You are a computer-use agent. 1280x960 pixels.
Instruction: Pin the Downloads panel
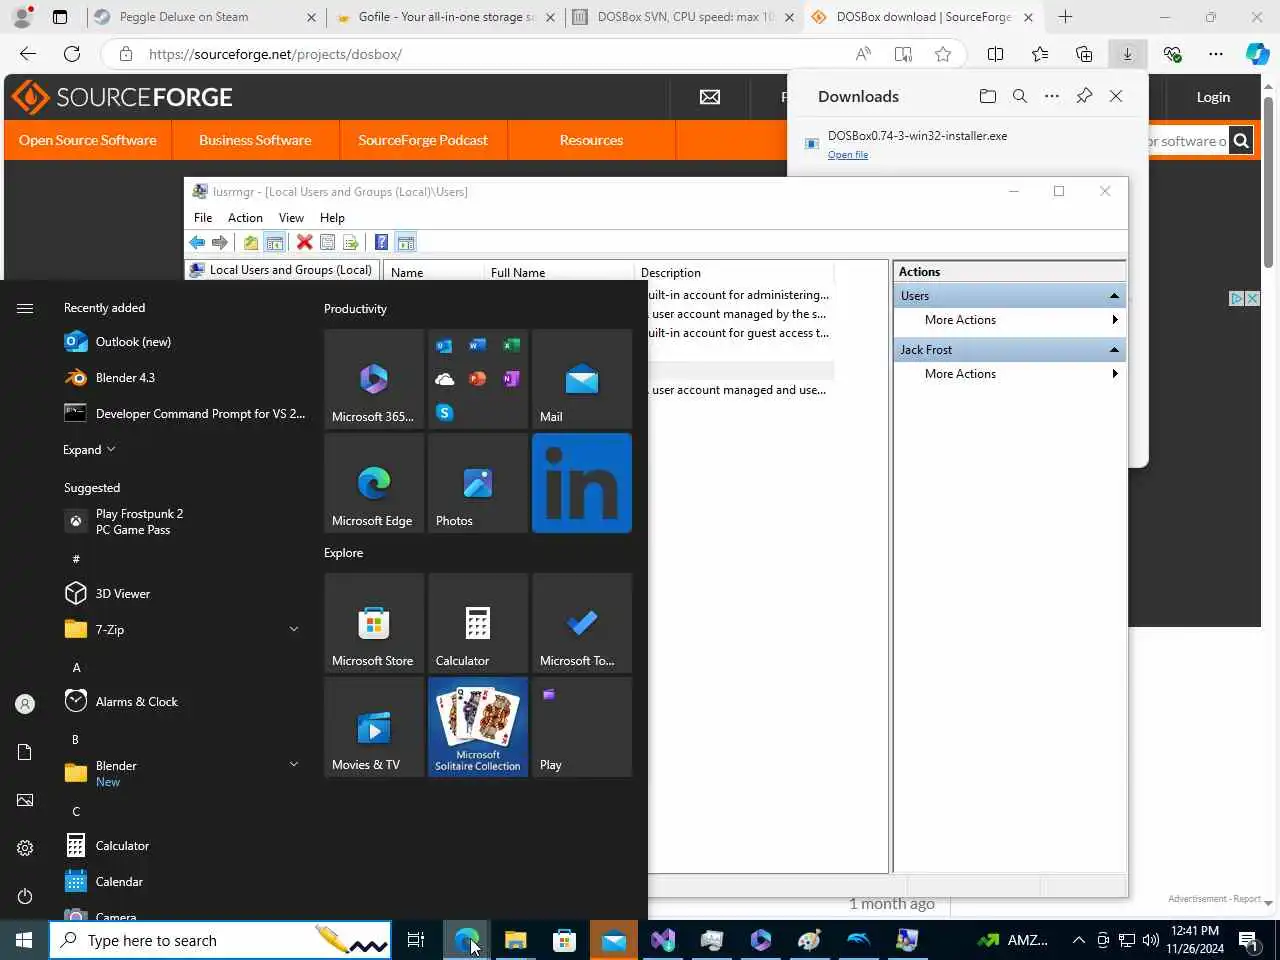1084,96
